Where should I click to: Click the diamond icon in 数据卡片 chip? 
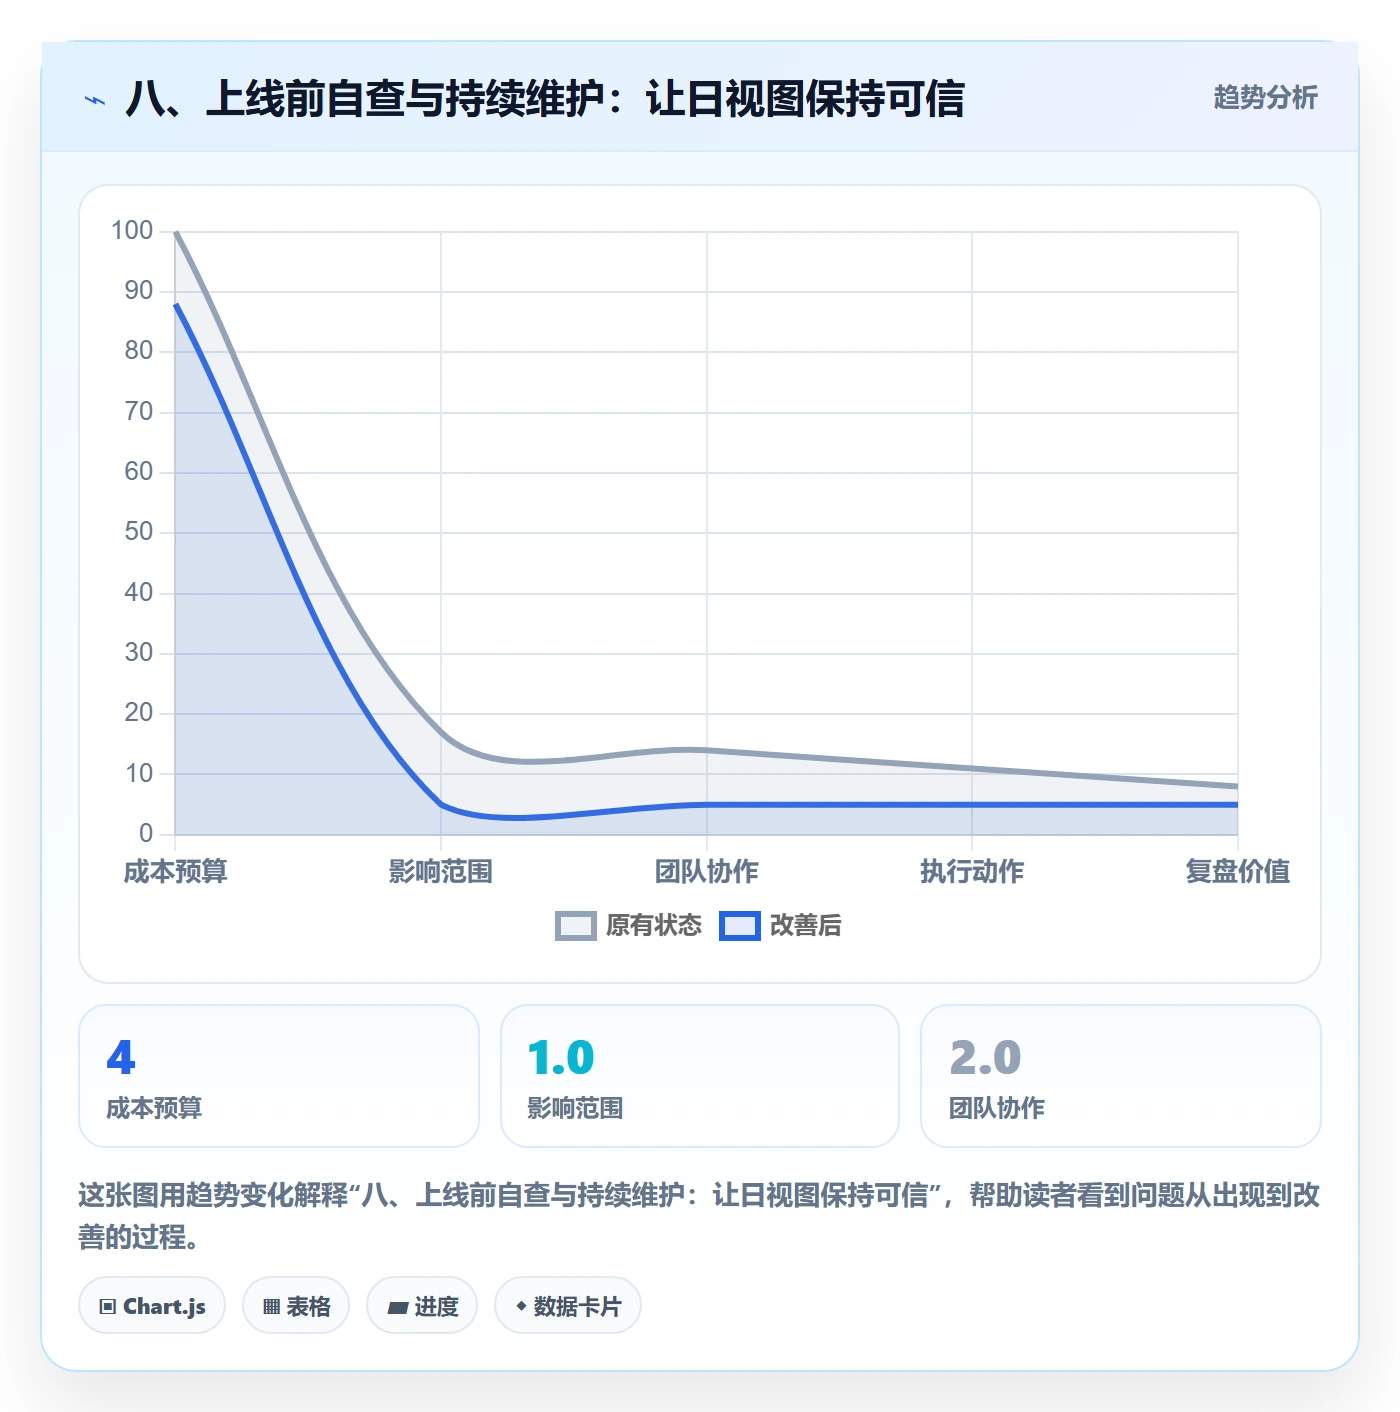pyautogui.click(x=521, y=1306)
